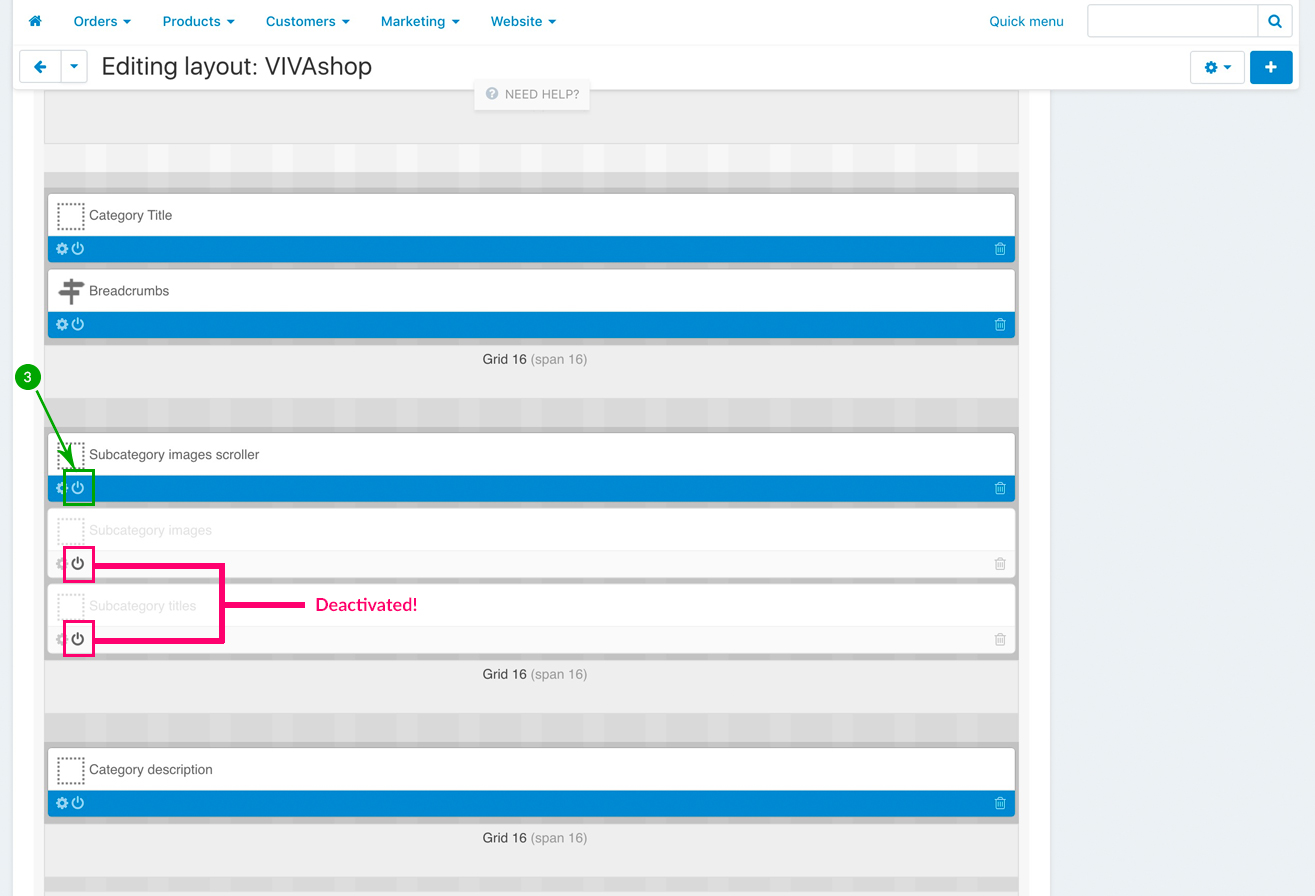This screenshot has height=896, width=1315.
Task: Delete the Category description block
Action: 1000,804
